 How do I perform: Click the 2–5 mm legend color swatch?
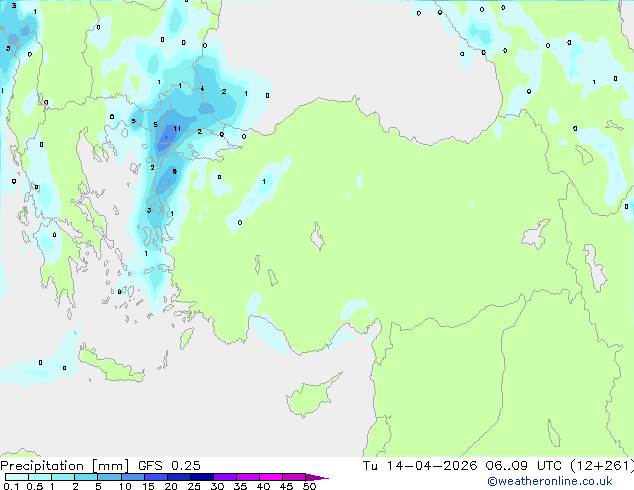(86, 477)
